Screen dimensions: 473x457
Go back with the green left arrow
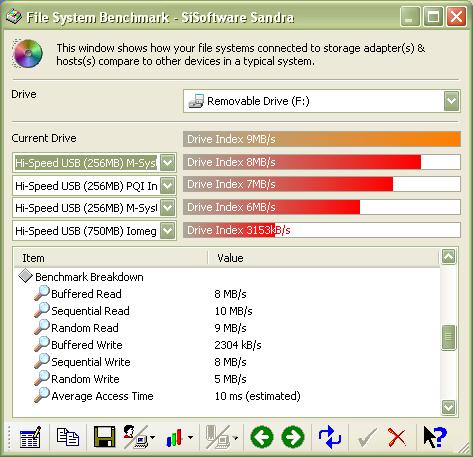point(262,437)
